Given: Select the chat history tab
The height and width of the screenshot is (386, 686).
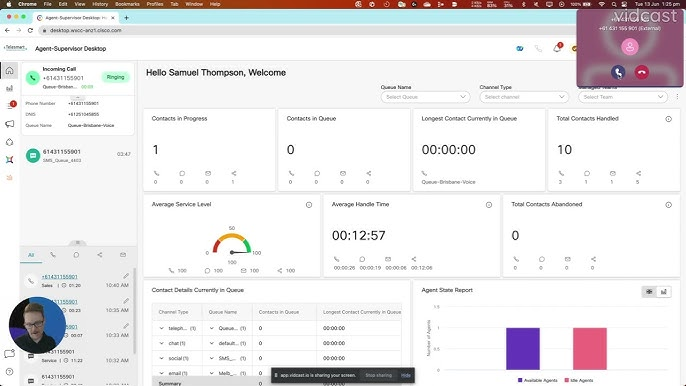Looking at the screenshot, I should [x=76, y=255].
